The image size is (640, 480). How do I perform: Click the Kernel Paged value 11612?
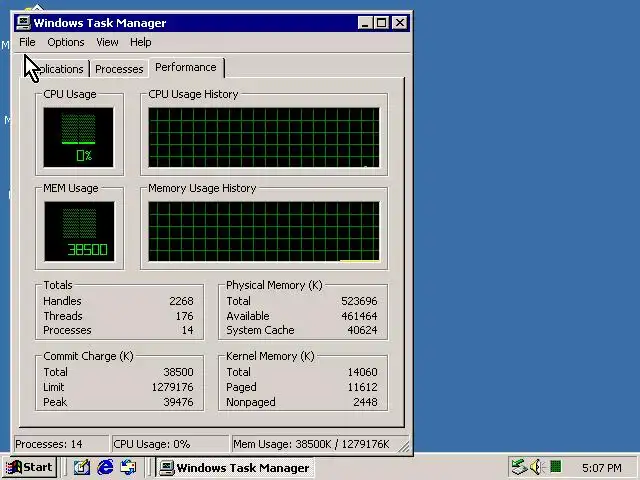coord(362,387)
